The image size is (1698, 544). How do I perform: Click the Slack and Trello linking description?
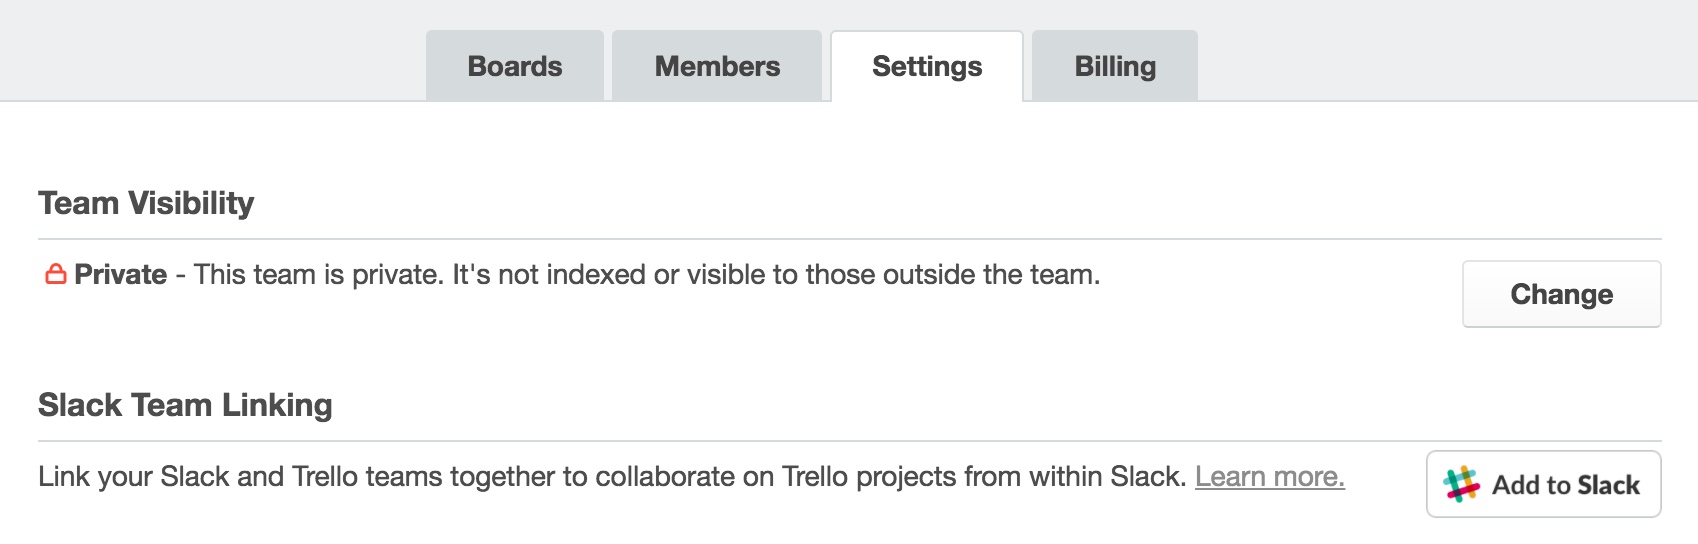click(x=612, y=477)
